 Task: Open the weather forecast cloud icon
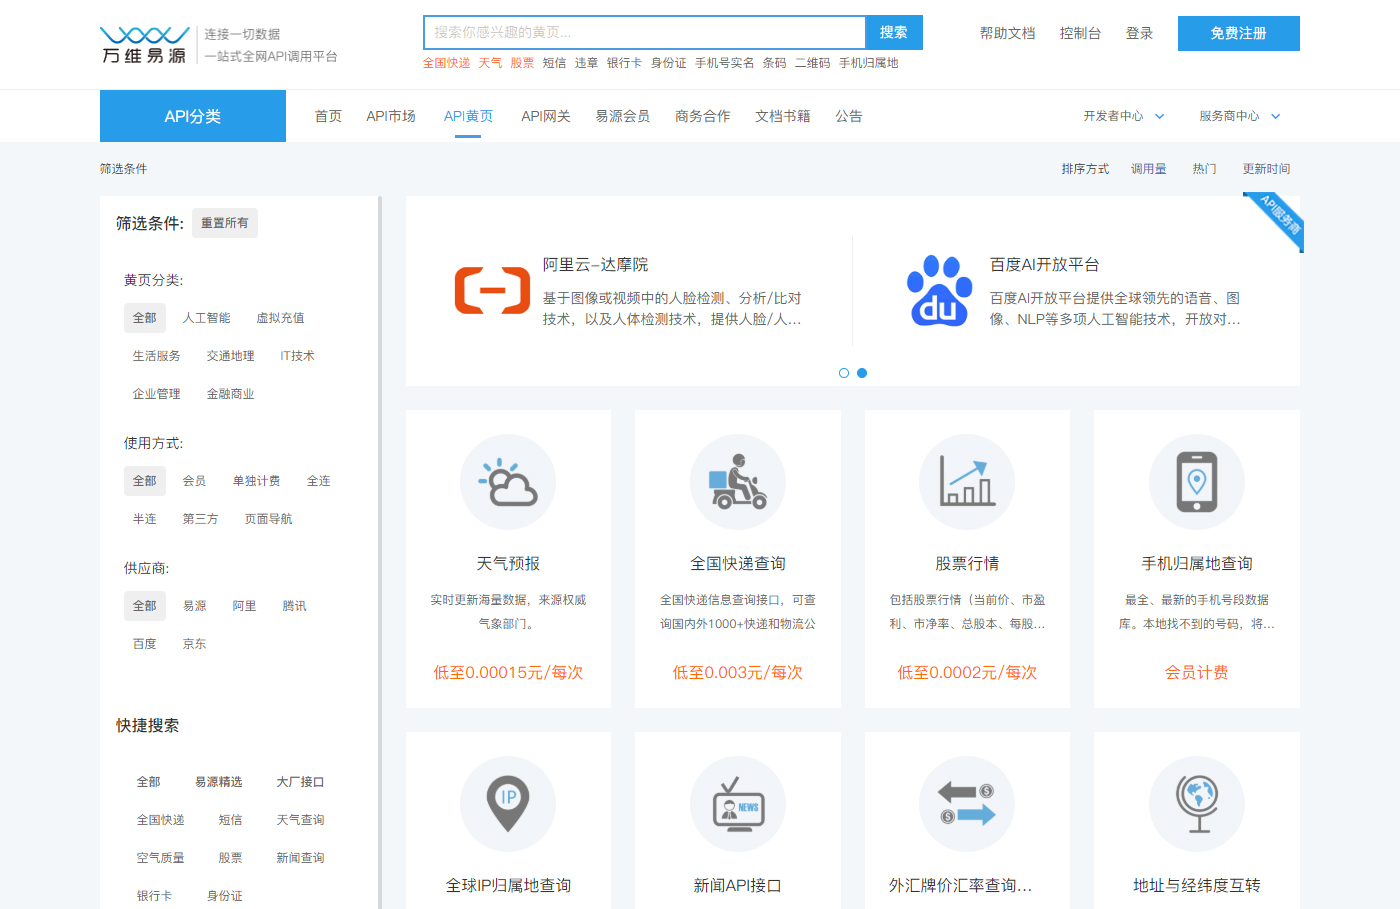coord(508,482)
